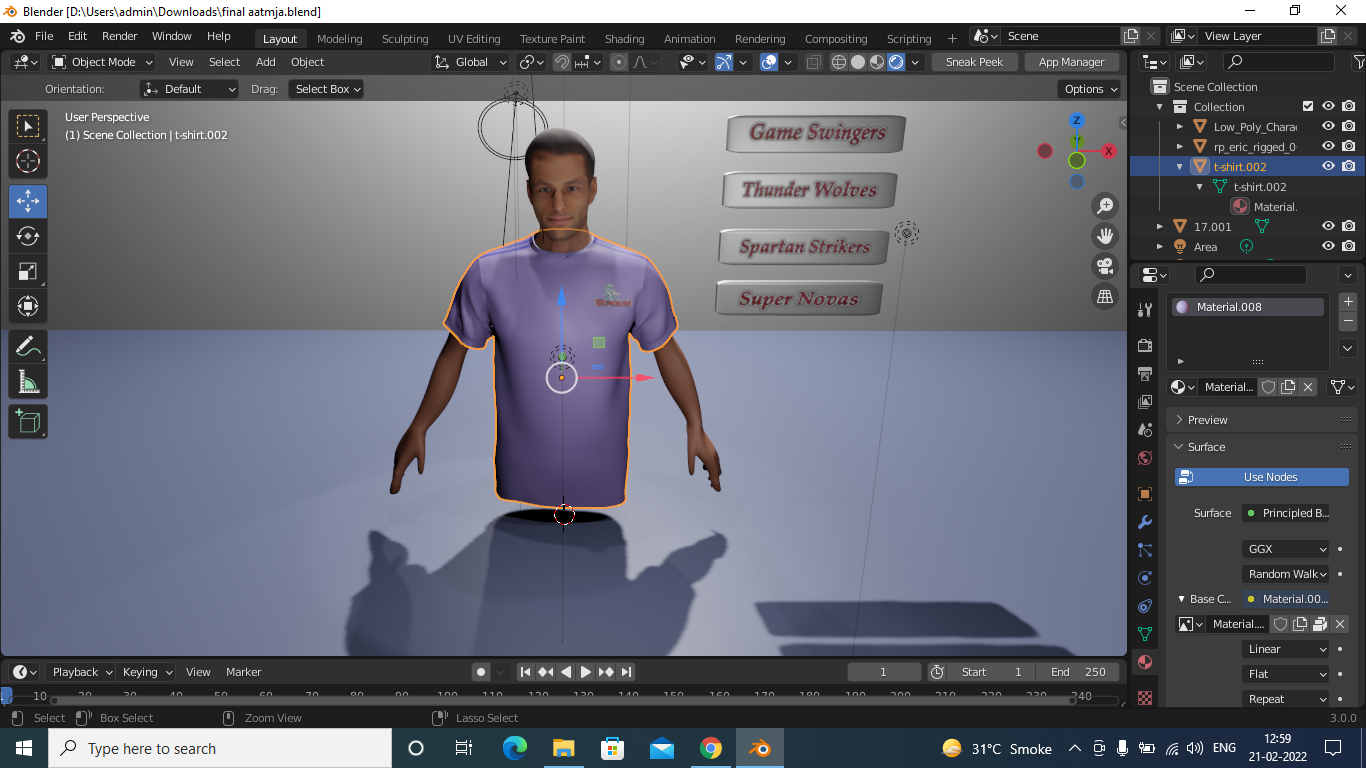
Task: Choose the Transform tool
Action: pyautogui.click(x=28, y=306)
